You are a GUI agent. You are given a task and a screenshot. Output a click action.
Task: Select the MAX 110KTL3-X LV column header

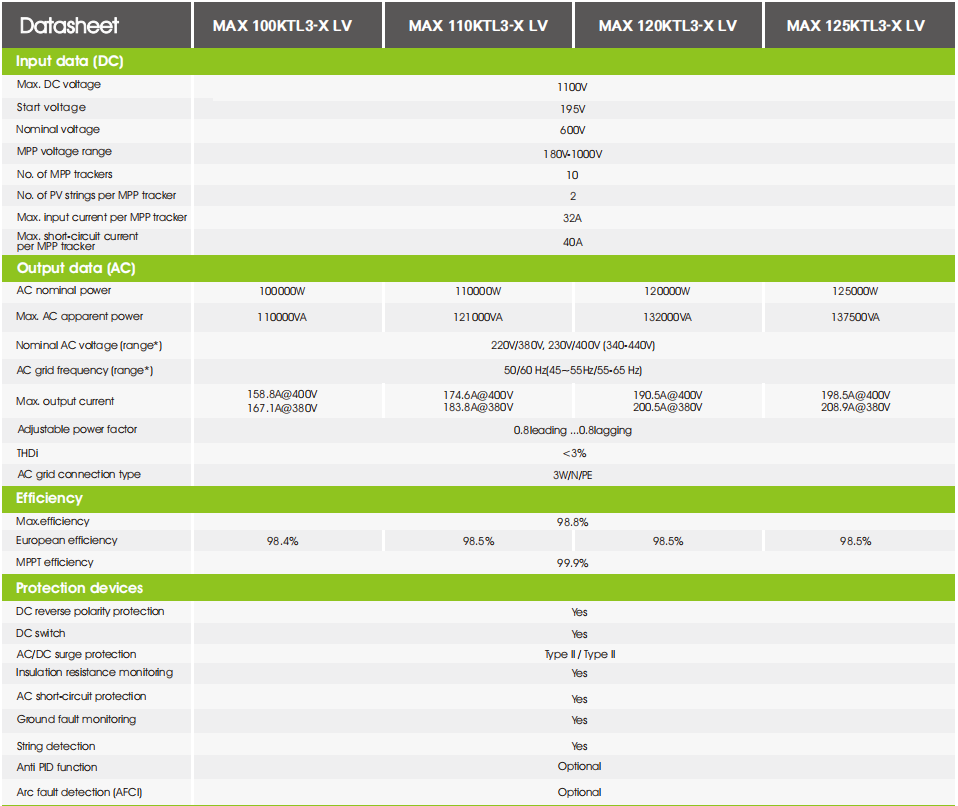pyautogui.click(x=478, y=26)
